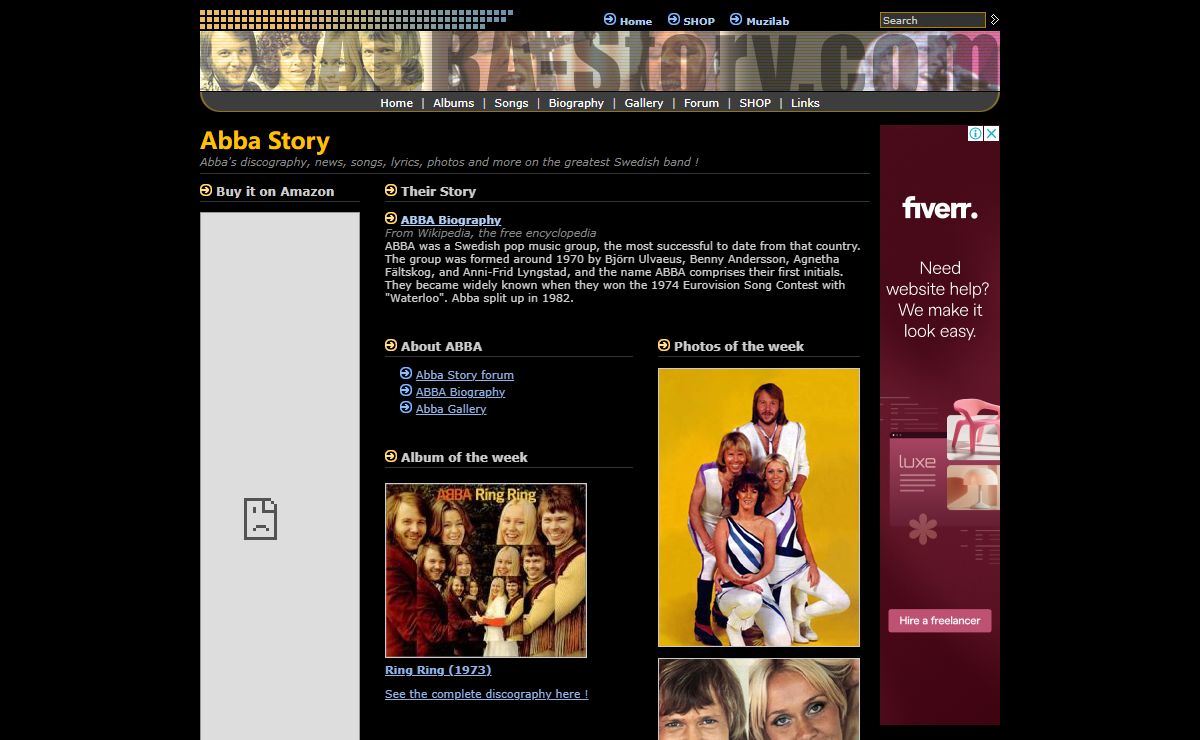Click From Wikipedia, the free encyclopedia text
Screen dimensions: 1200x740
pos(490,233)
